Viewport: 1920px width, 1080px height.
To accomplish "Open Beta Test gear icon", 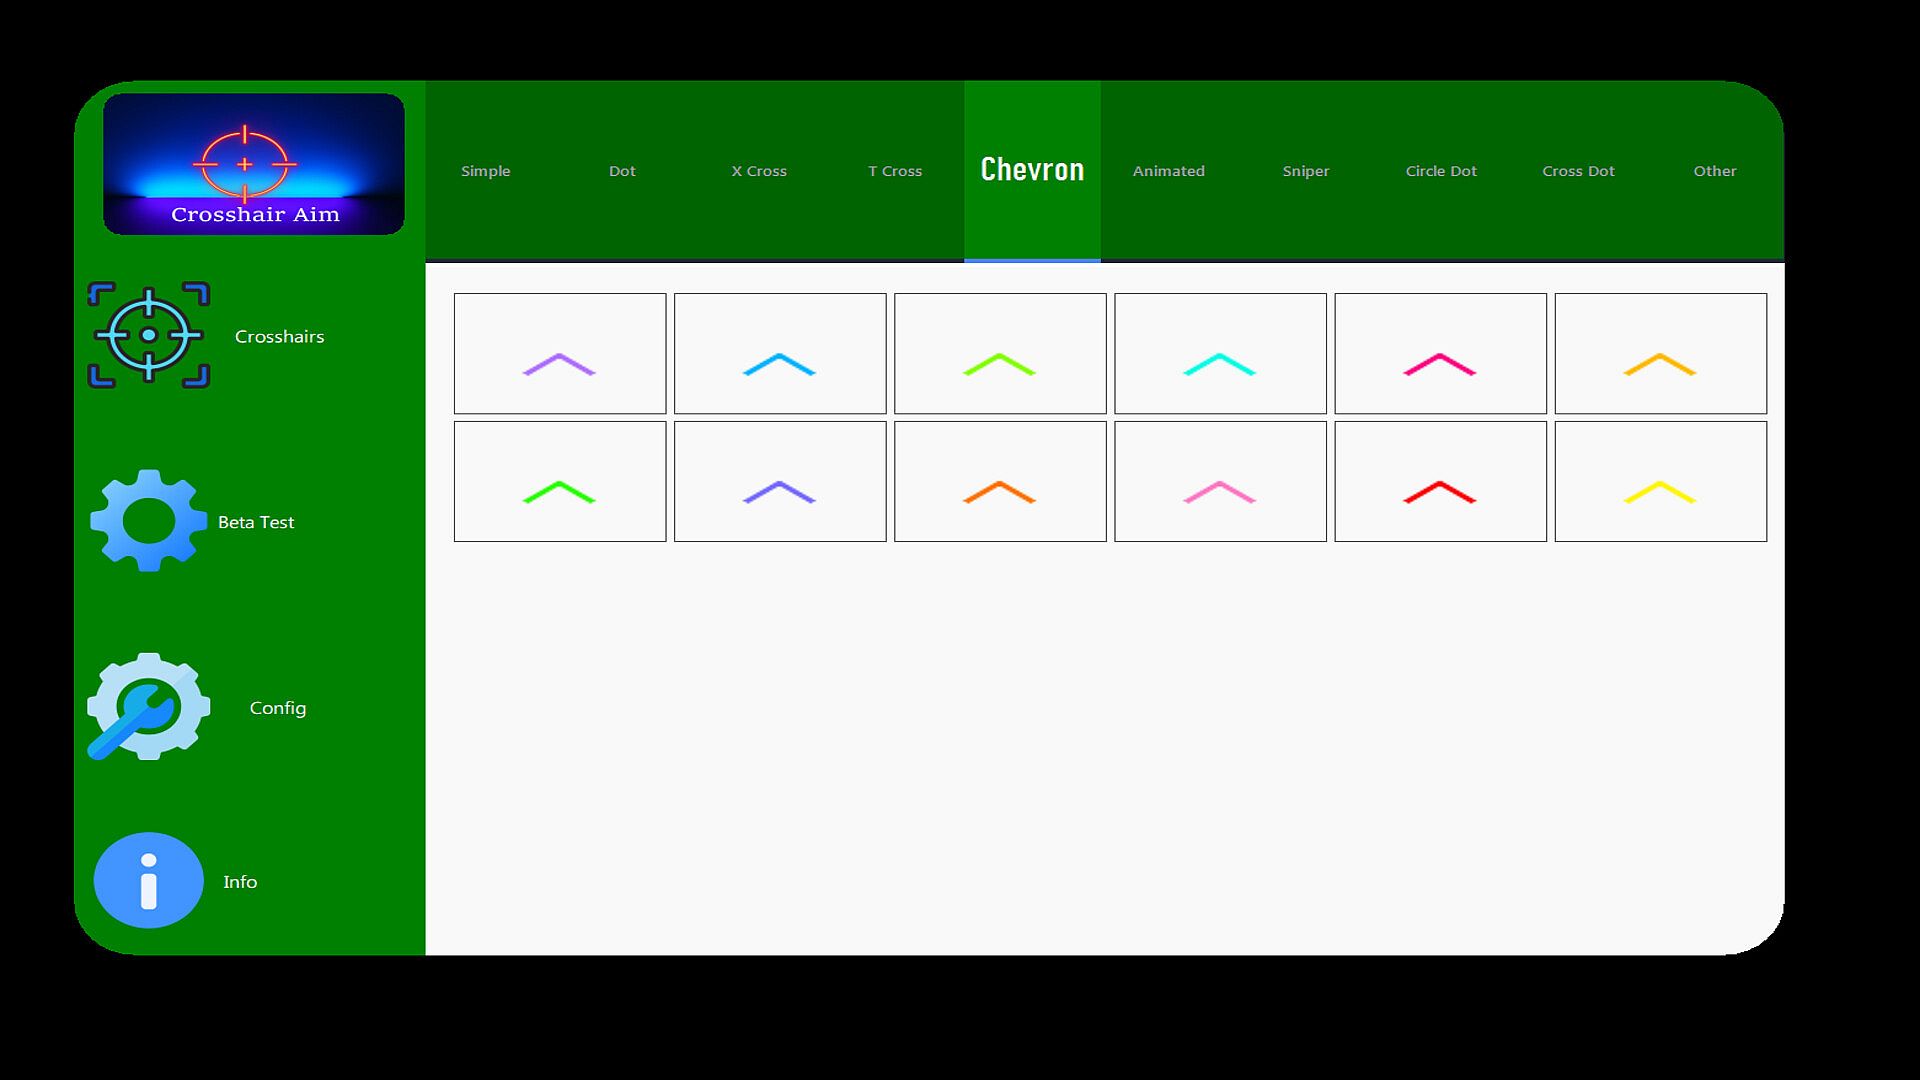I will point(148,521).
